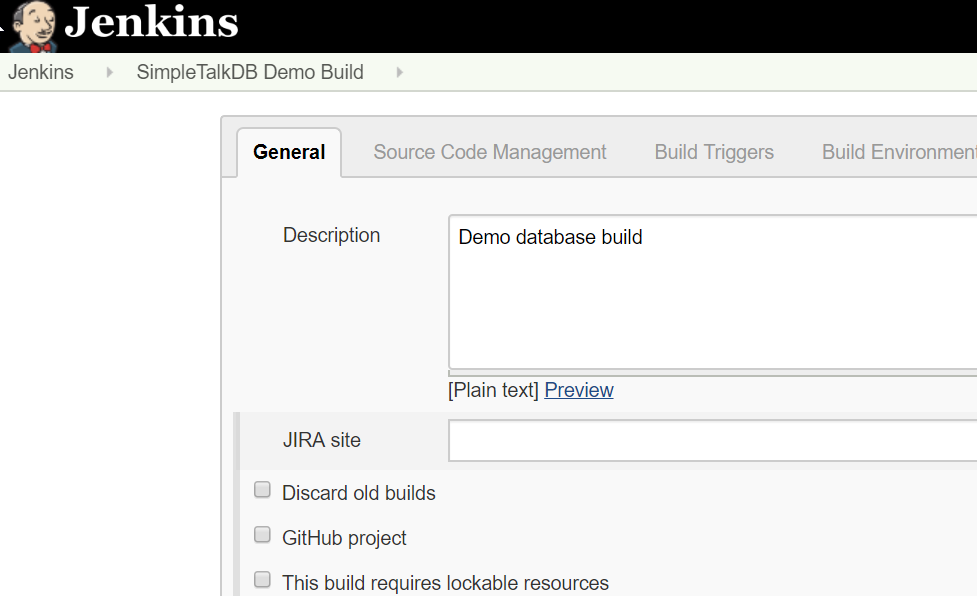This screenshot has width=977, height=596.
Task: Click the [Plain text] formatting link
Action: click(x=492, y=389)
